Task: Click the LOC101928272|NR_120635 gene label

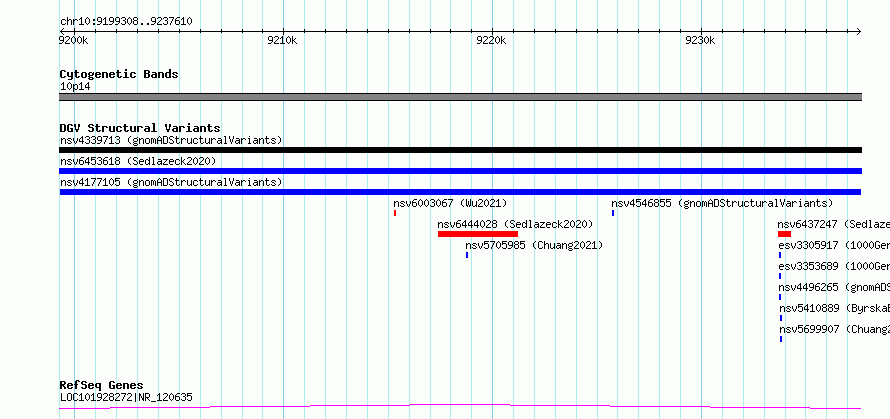Action: tap(126, 397)
